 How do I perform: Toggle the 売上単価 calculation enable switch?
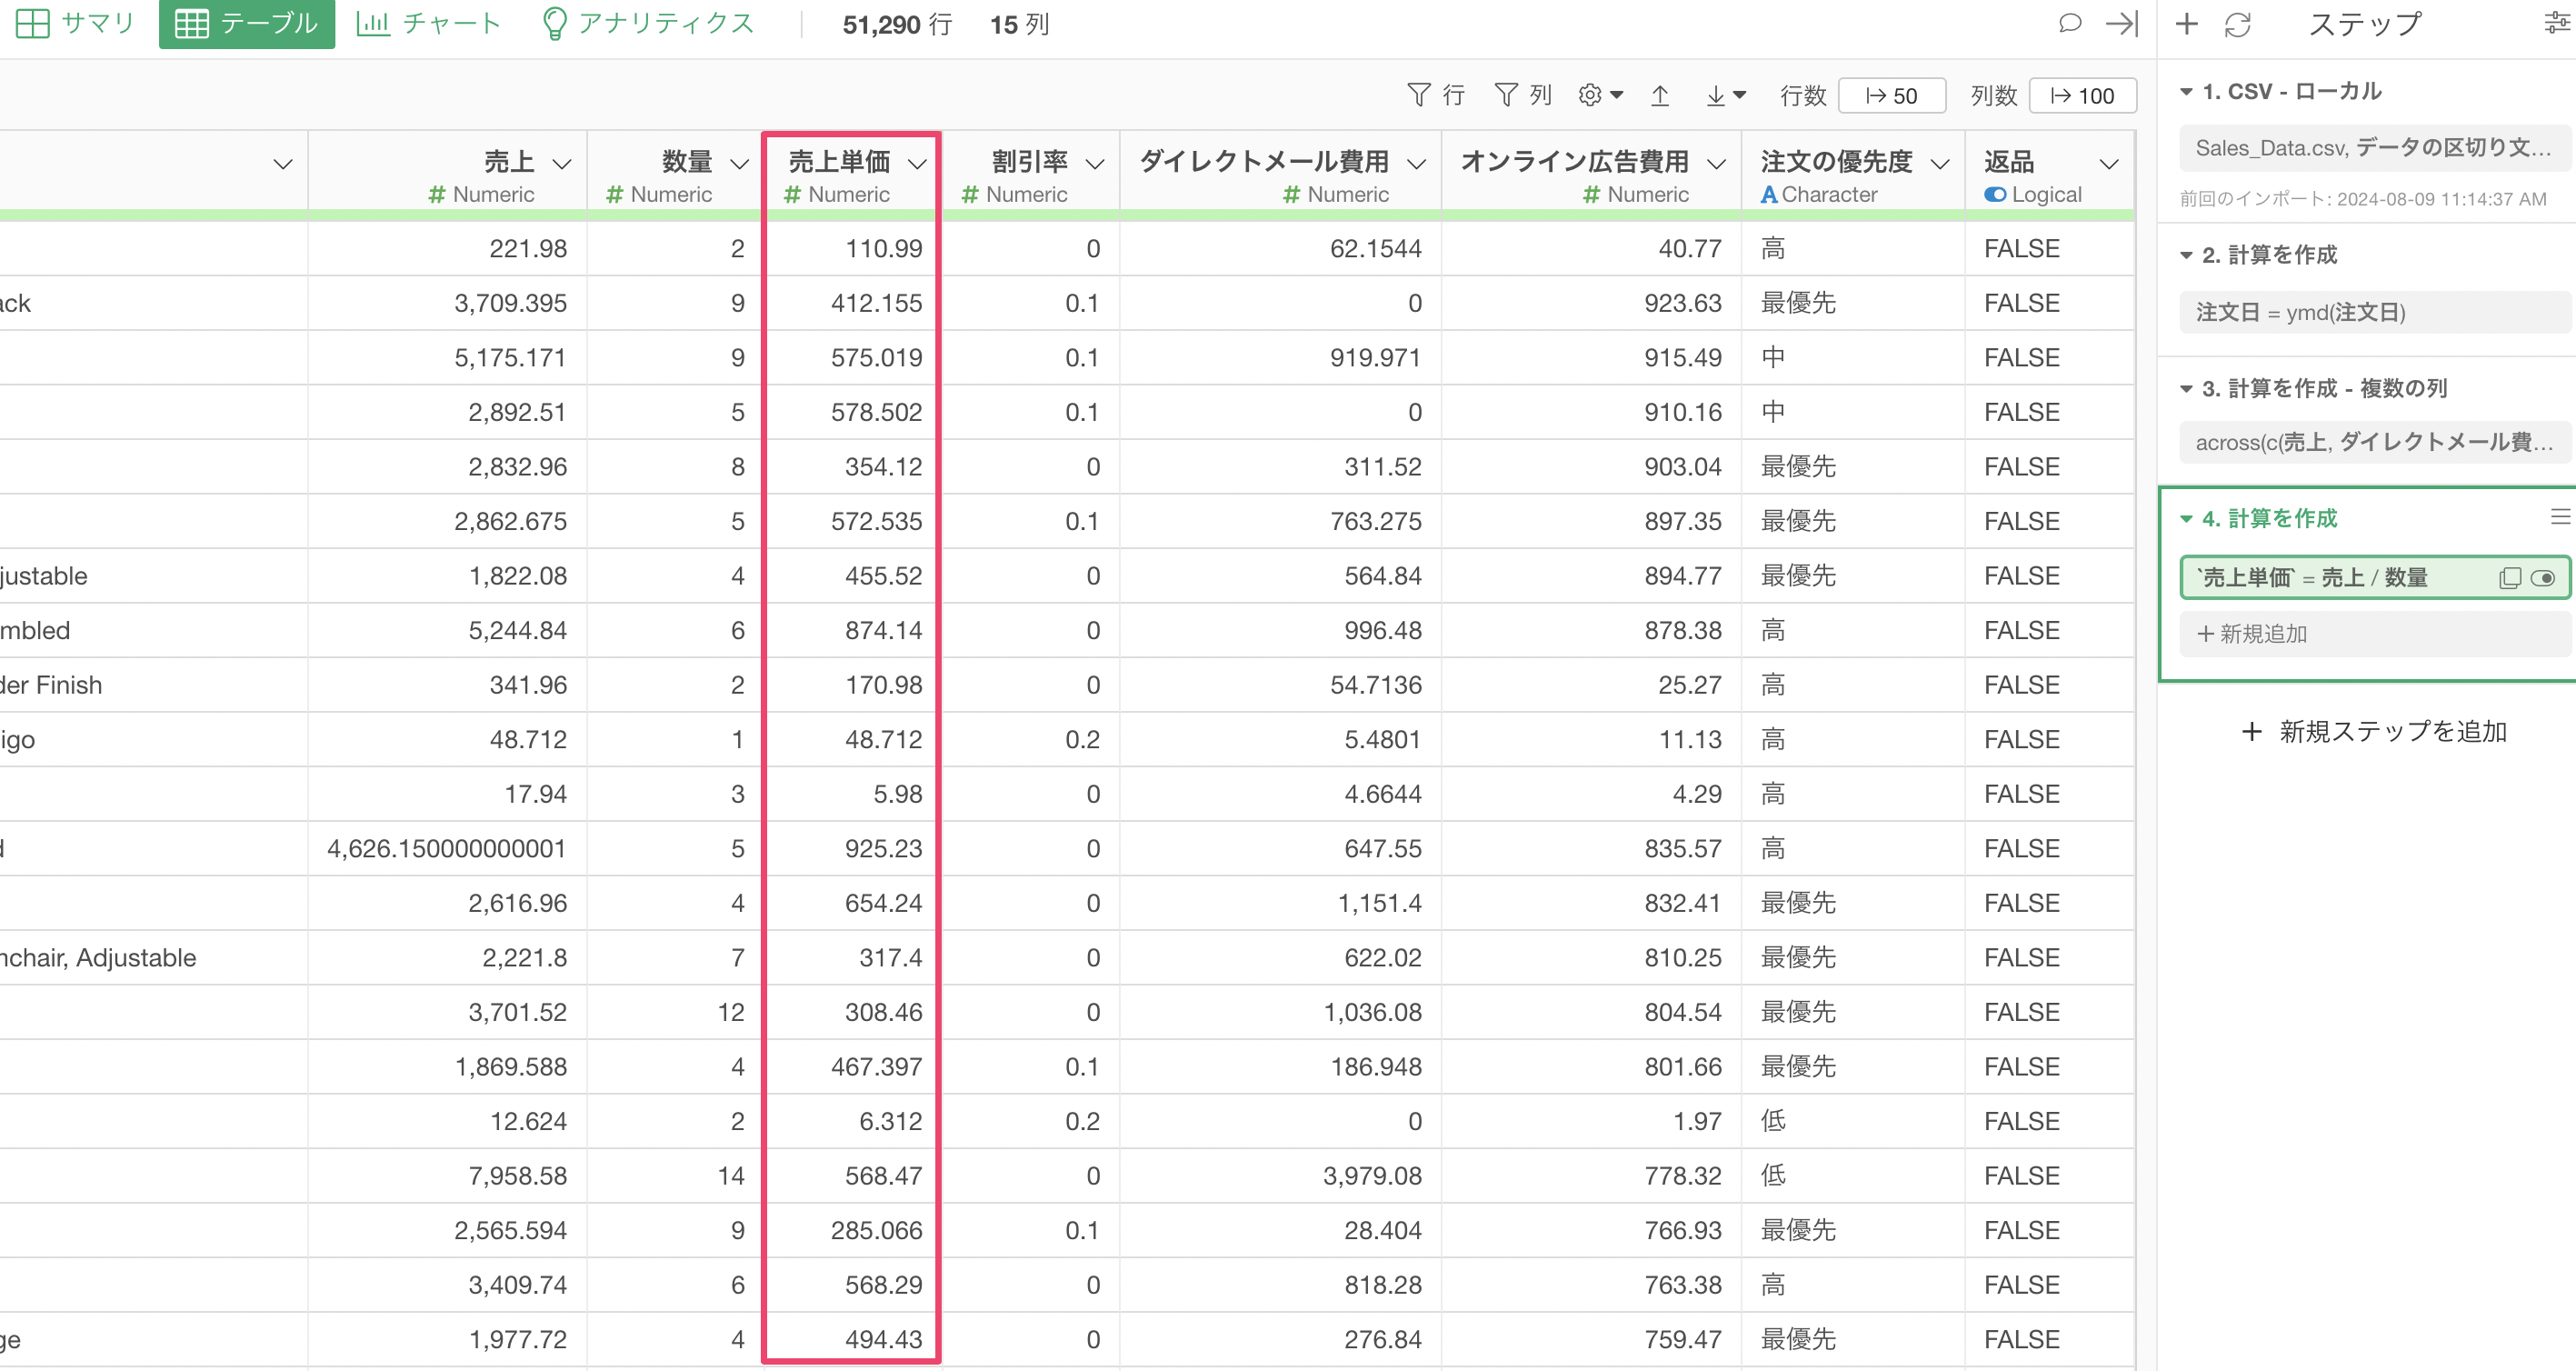(x=2543, y=578)
